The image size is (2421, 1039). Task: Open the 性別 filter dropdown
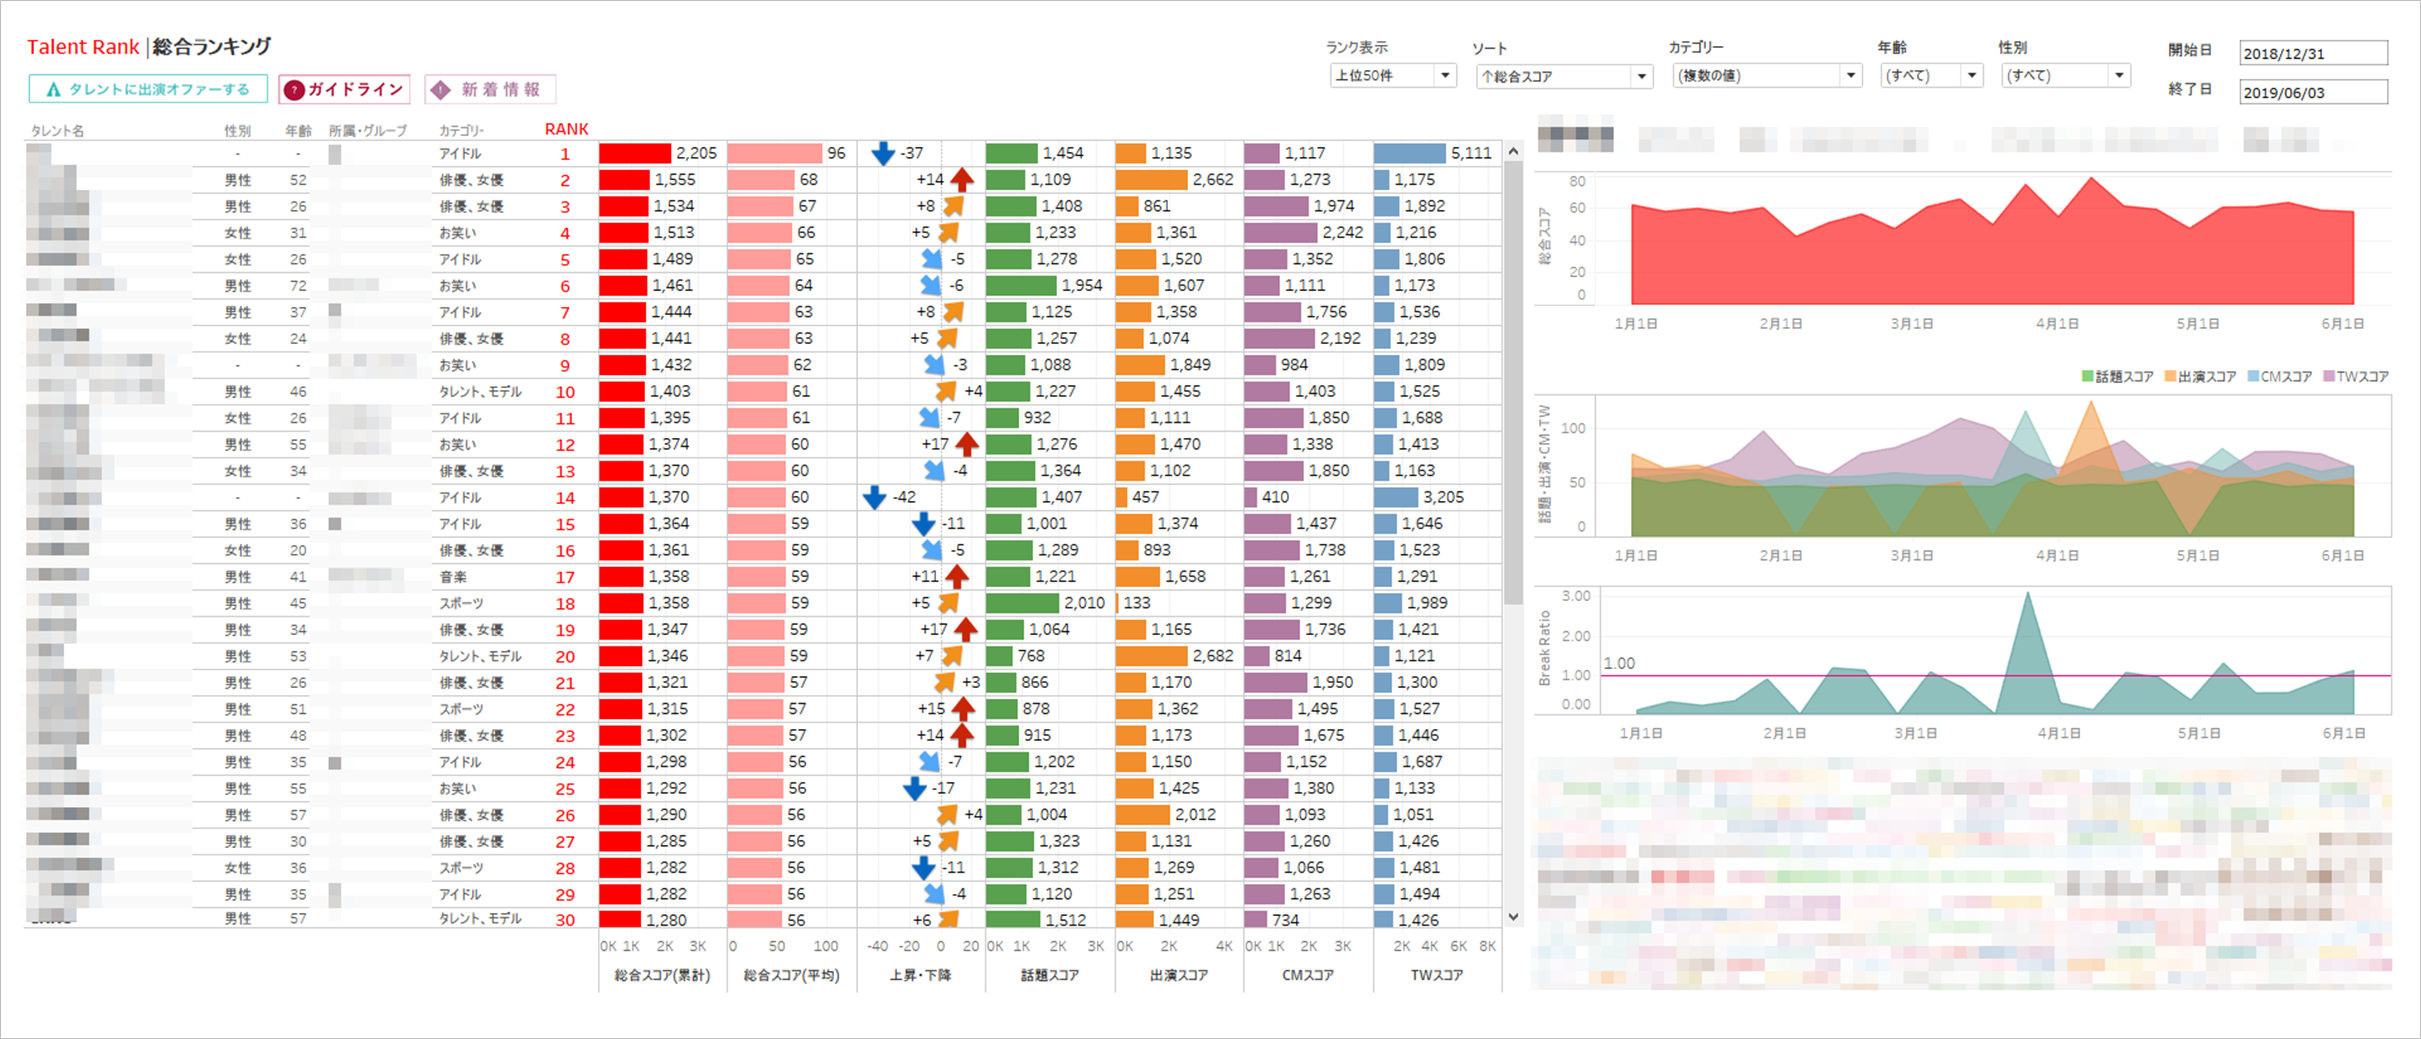(x=2065, y=76)
